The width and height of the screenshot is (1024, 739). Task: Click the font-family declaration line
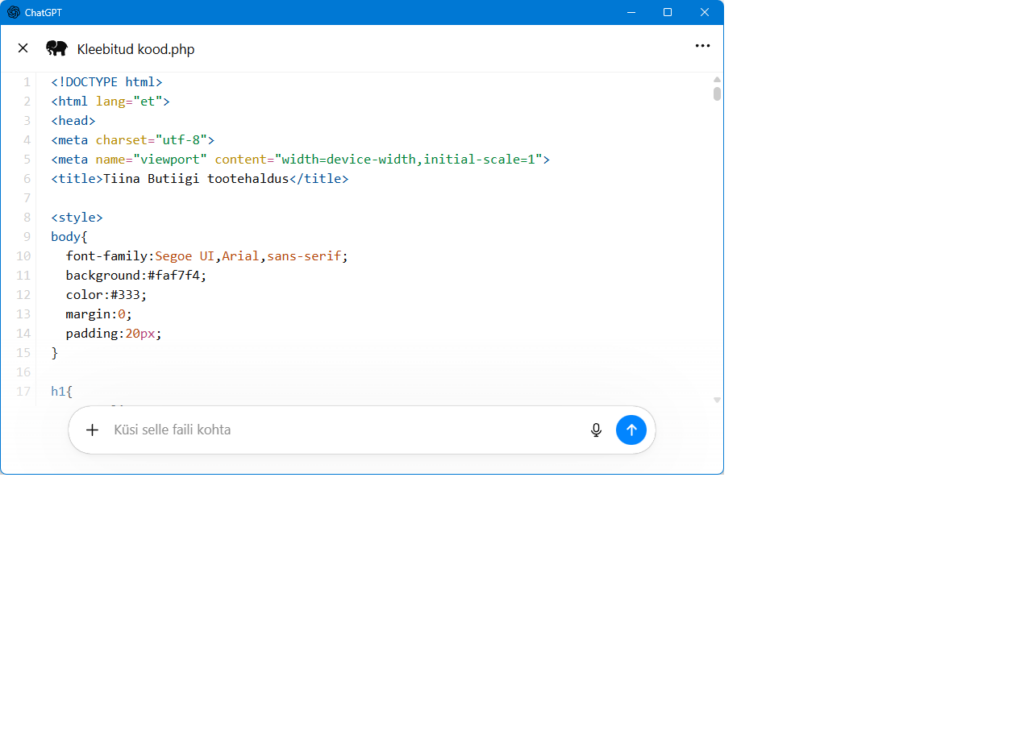click(206, 256)
